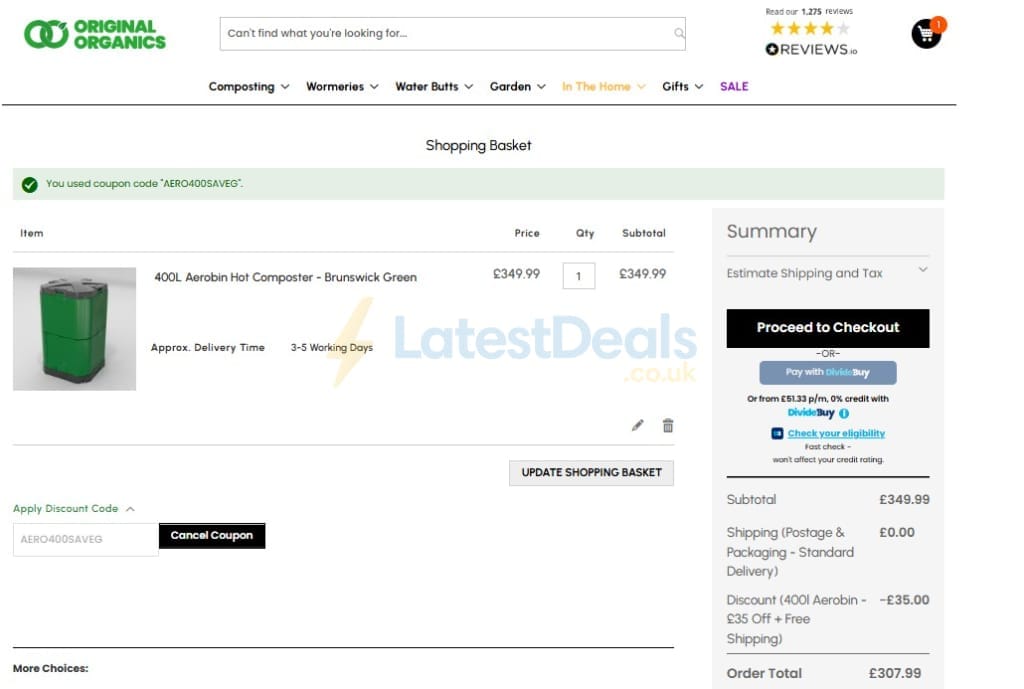Viewport: 1024px width, 689px height.
Task: Click the 3-5 Working Days text
Action: 332,348
